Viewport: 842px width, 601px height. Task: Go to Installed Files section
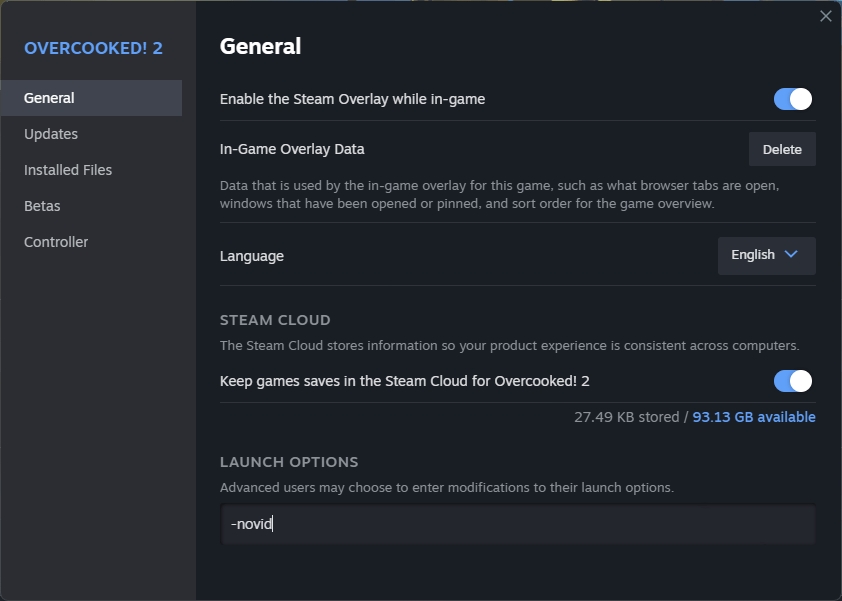click(68, 170)
